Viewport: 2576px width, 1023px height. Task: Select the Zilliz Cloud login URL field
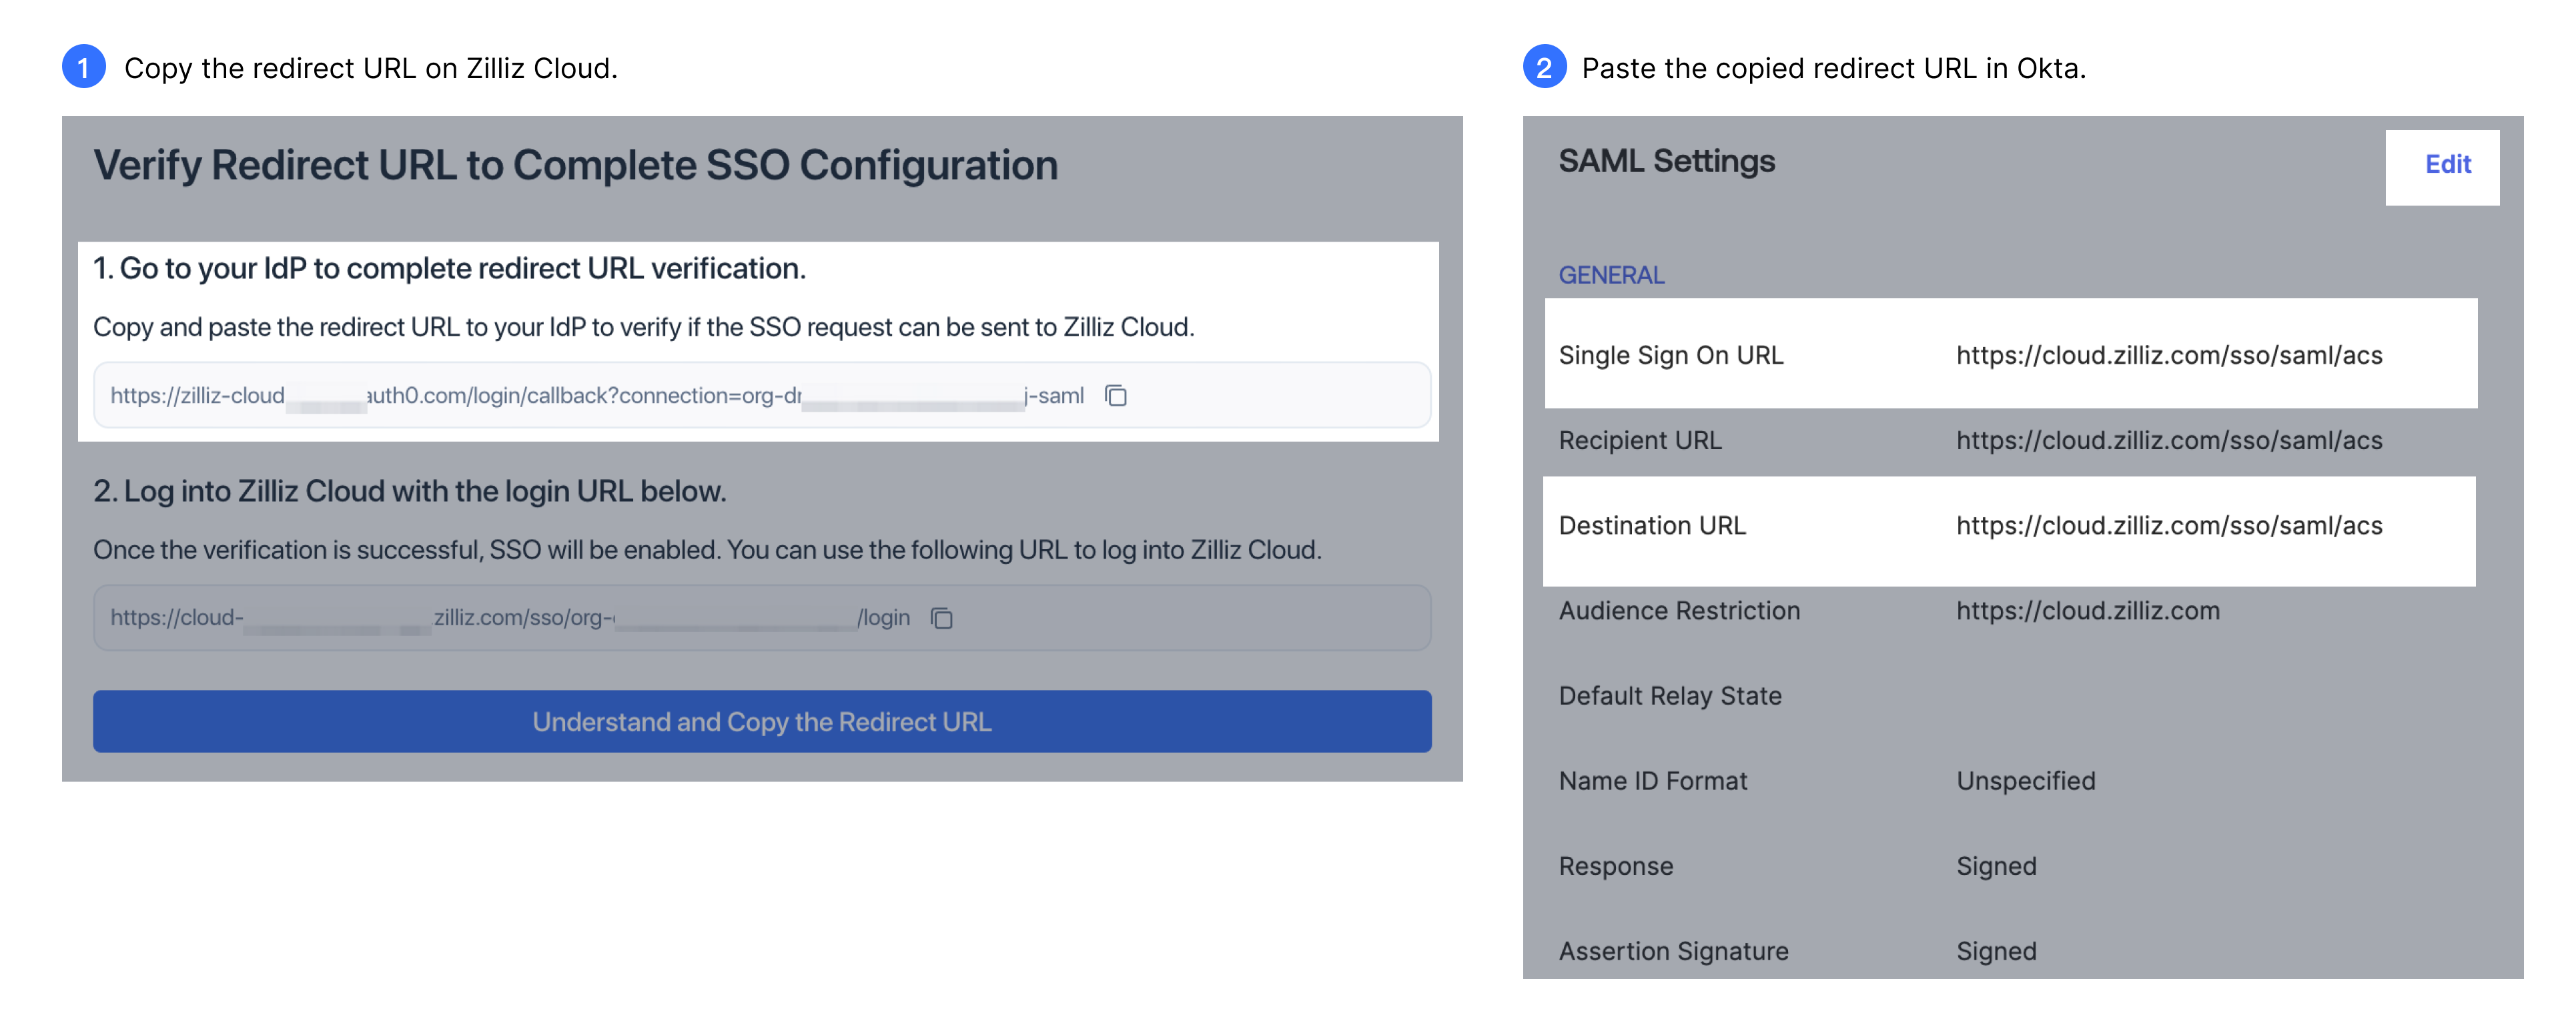(x=762, y=617)
